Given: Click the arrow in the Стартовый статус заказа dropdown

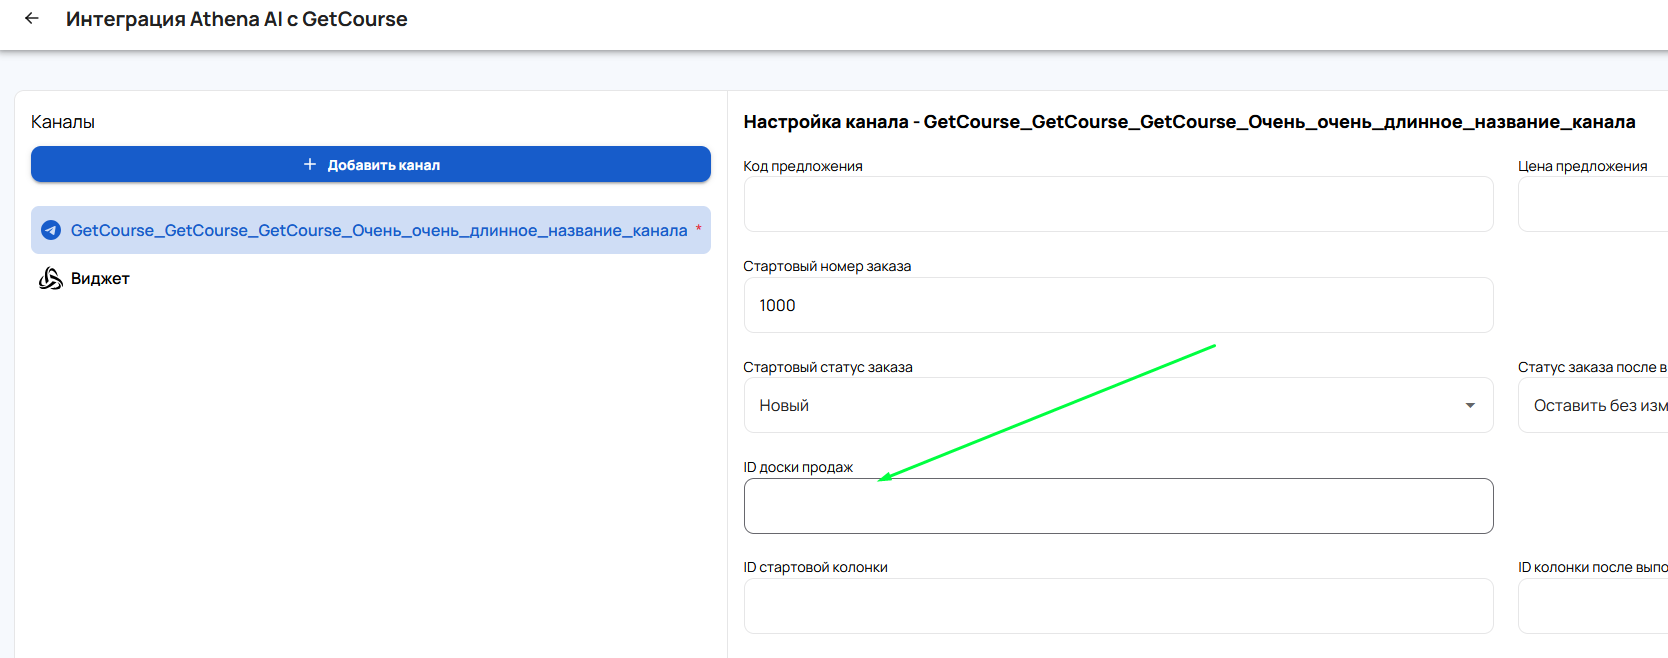Looking at the screenshot, I should tap(1469, 405).
